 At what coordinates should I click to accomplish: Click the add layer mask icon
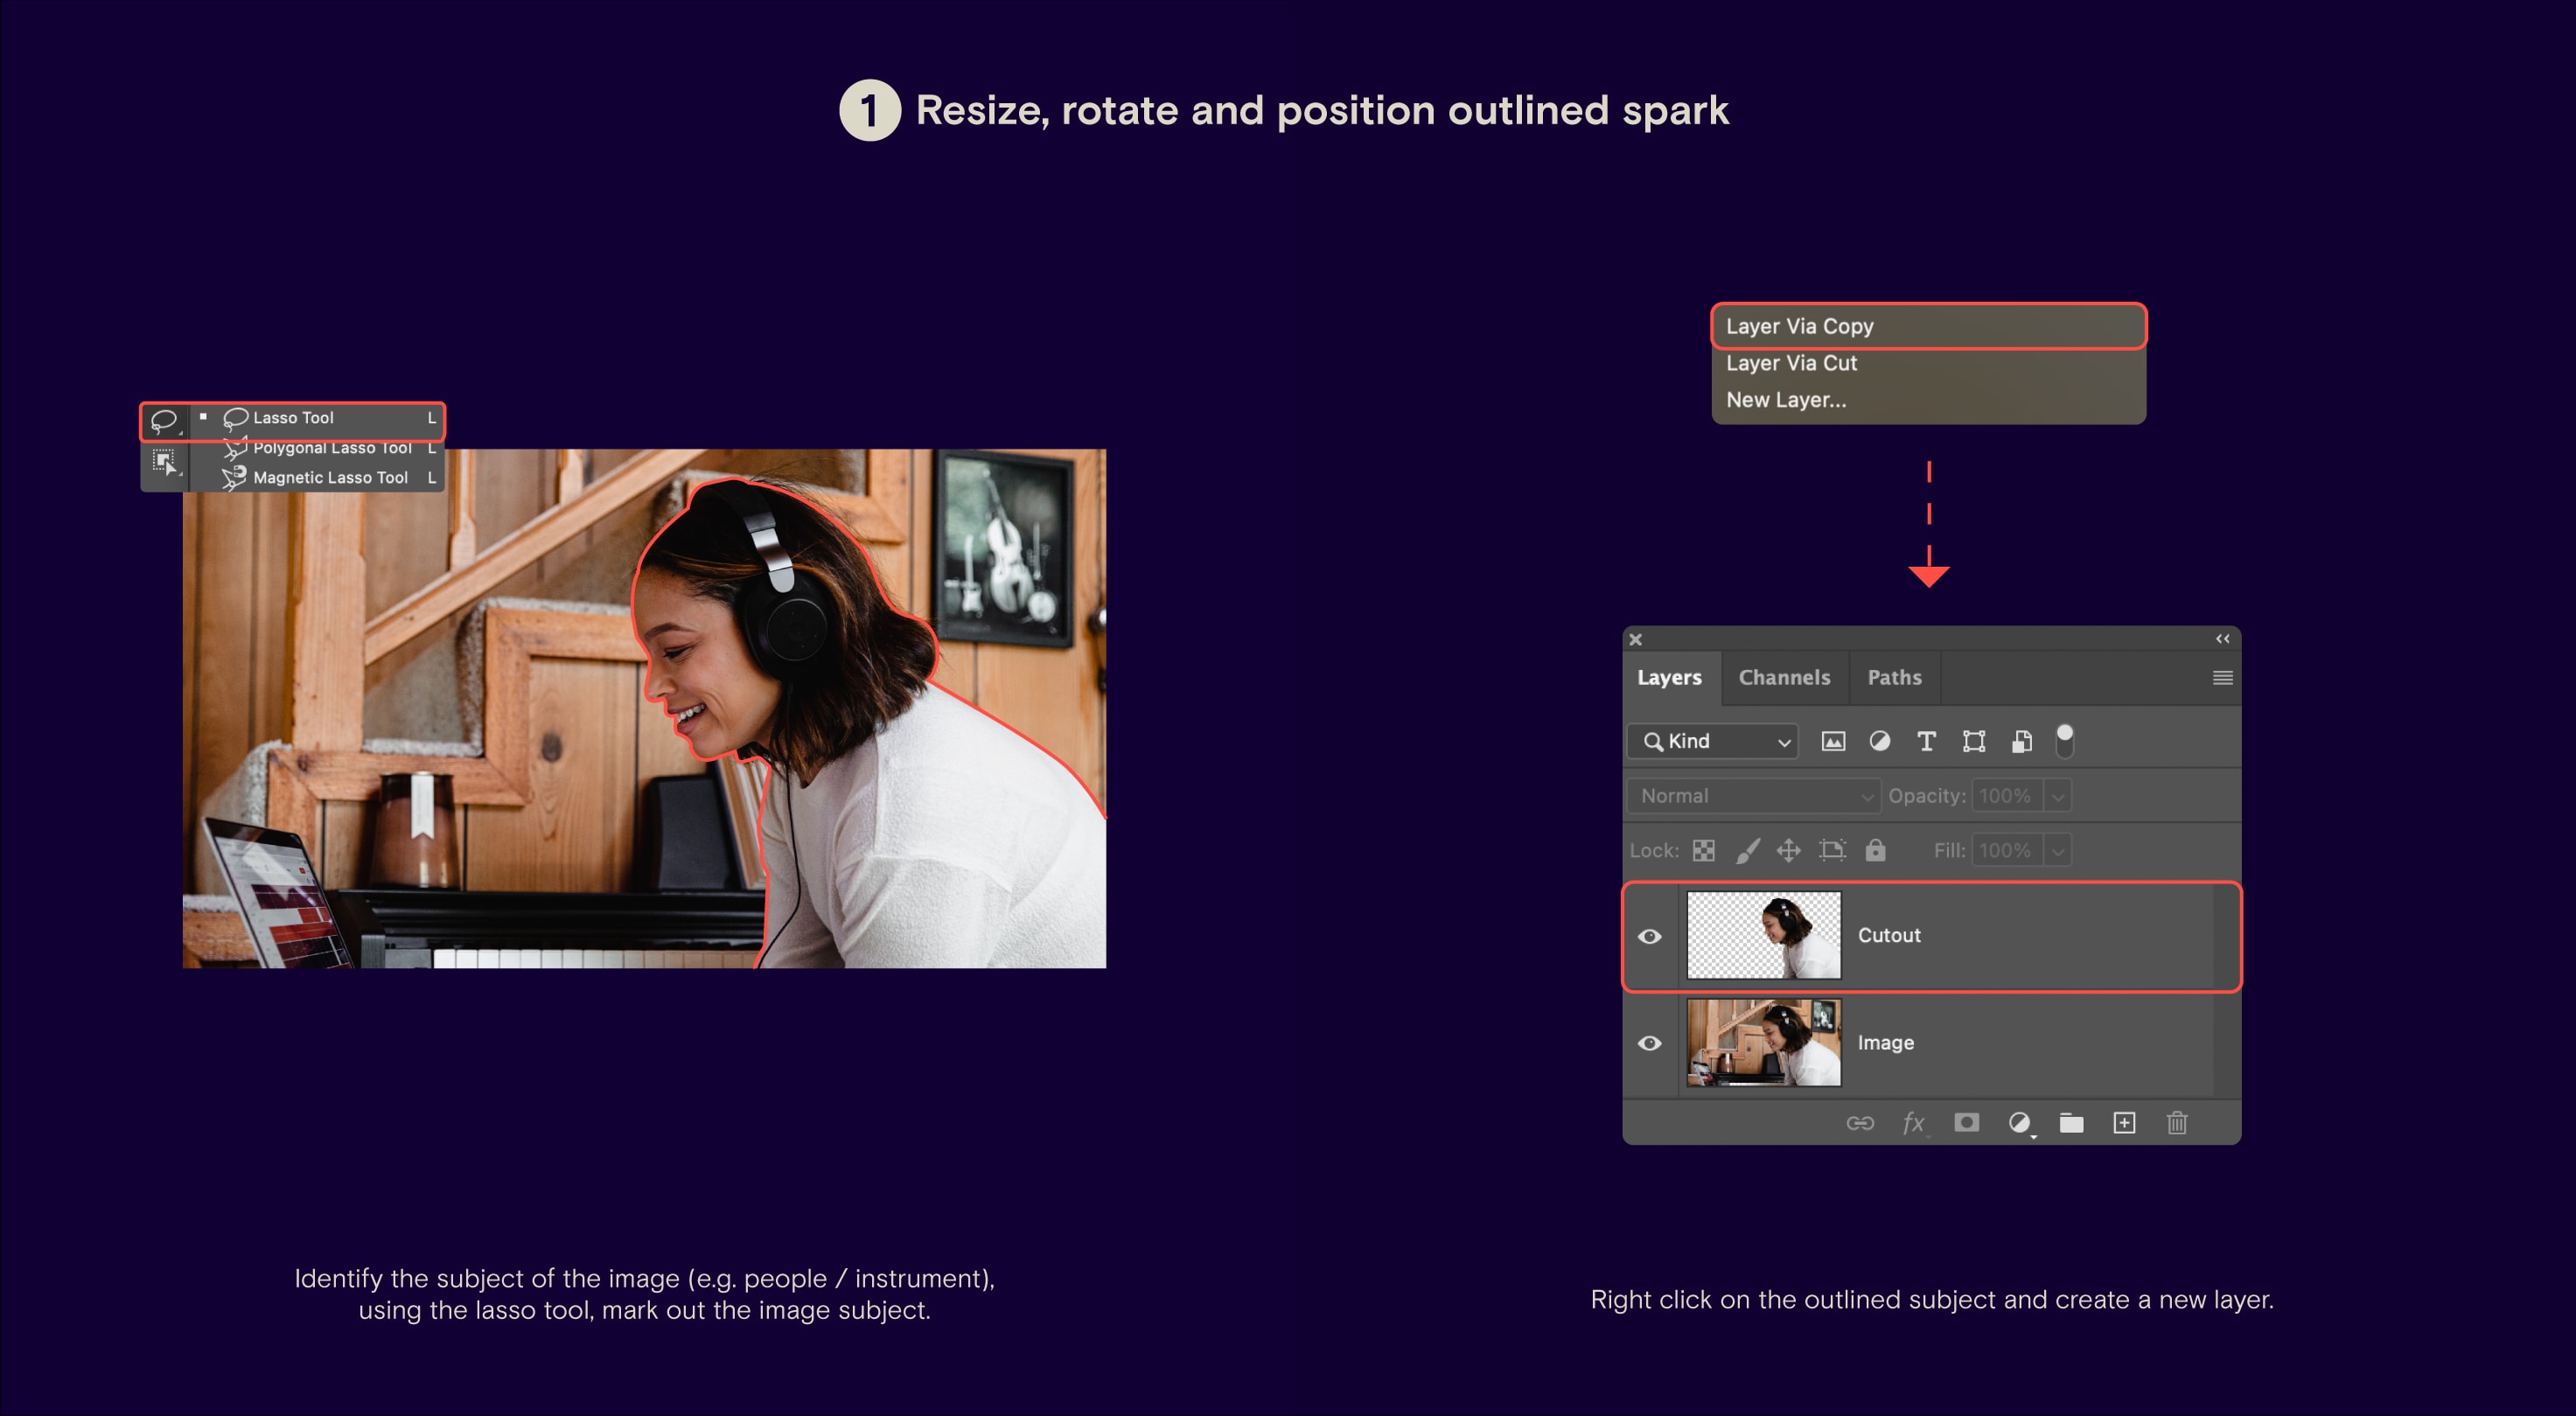tap(1966, 1122)
